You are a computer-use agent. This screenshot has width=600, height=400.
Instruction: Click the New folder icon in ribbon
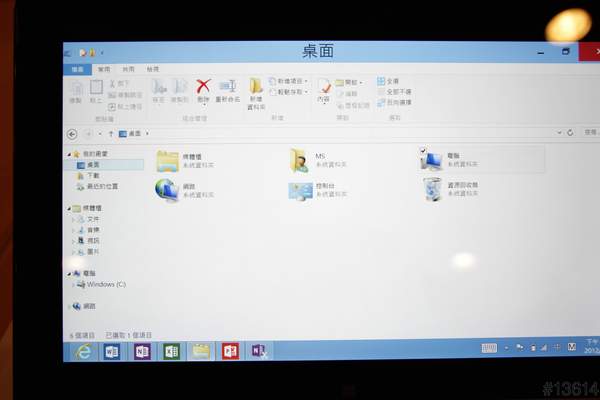256,86
